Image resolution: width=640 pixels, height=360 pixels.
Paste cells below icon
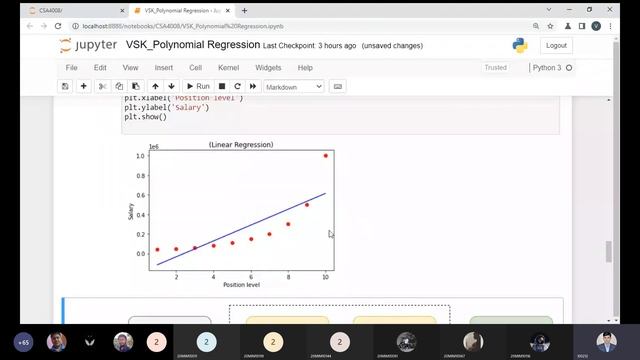pyautogui.click(x=136, y=87)
